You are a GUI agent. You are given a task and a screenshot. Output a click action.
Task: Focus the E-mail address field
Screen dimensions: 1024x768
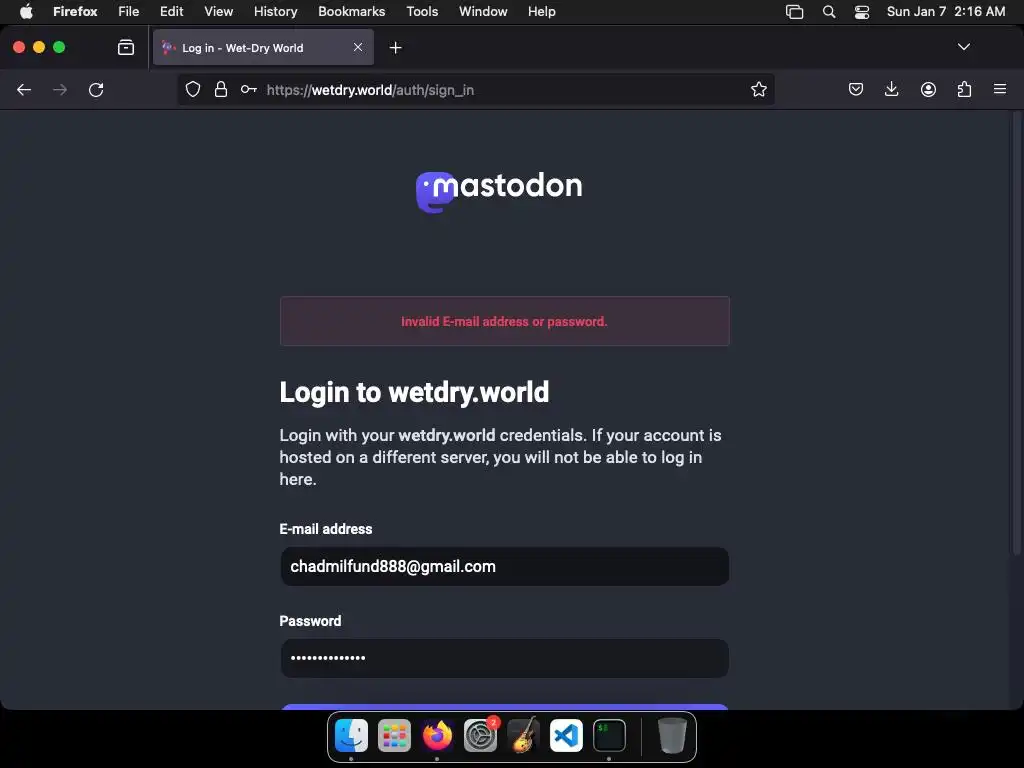tap(504, 566)
